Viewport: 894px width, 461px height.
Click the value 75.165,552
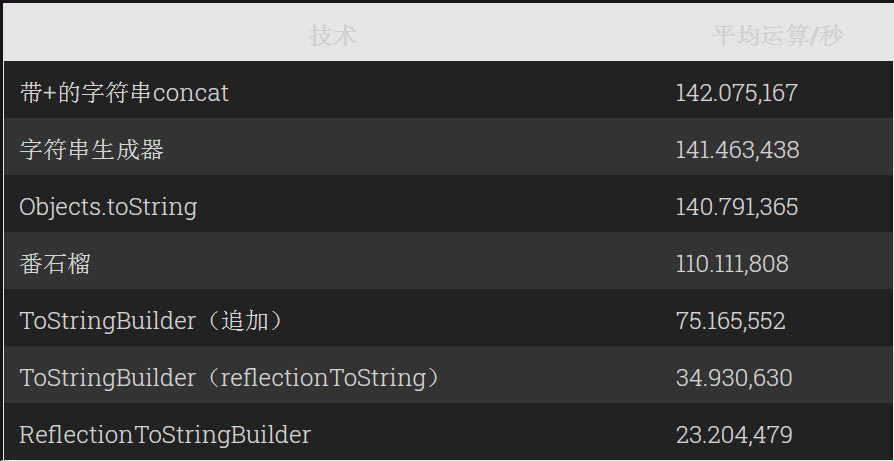tap(730, 321)
